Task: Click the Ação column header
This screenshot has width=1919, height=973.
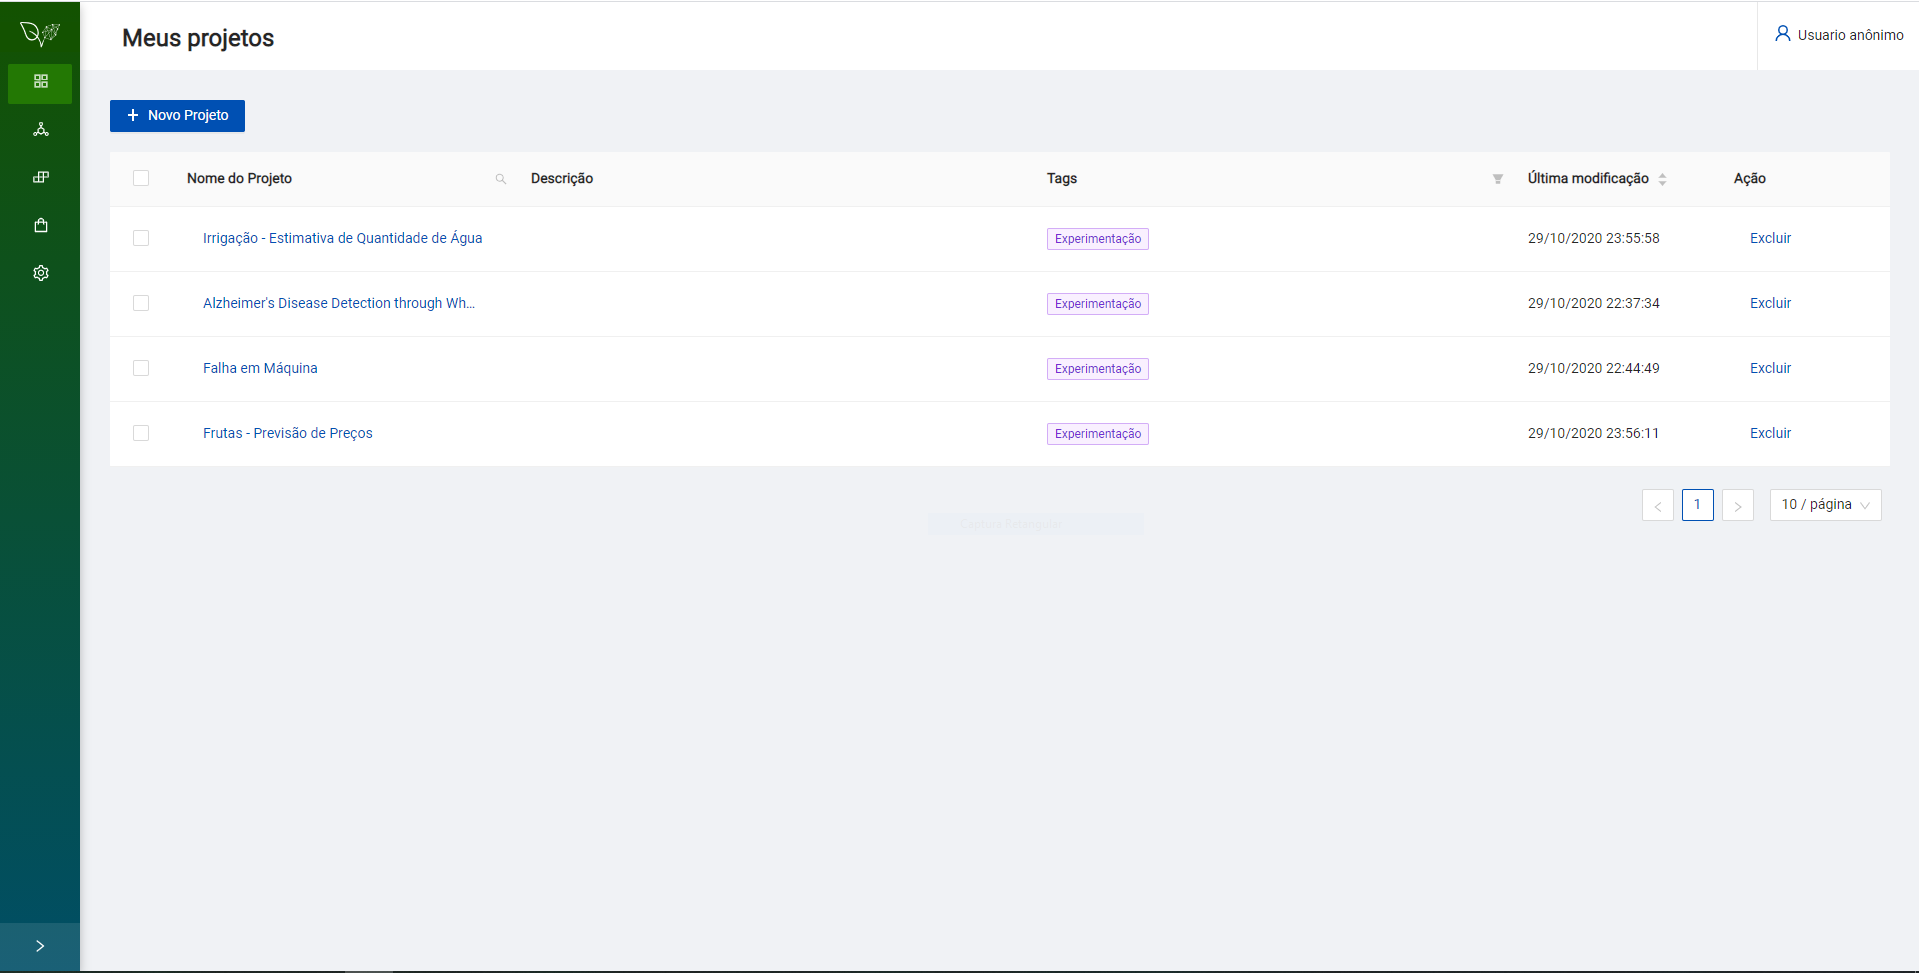Action: tap(1750, 178)
